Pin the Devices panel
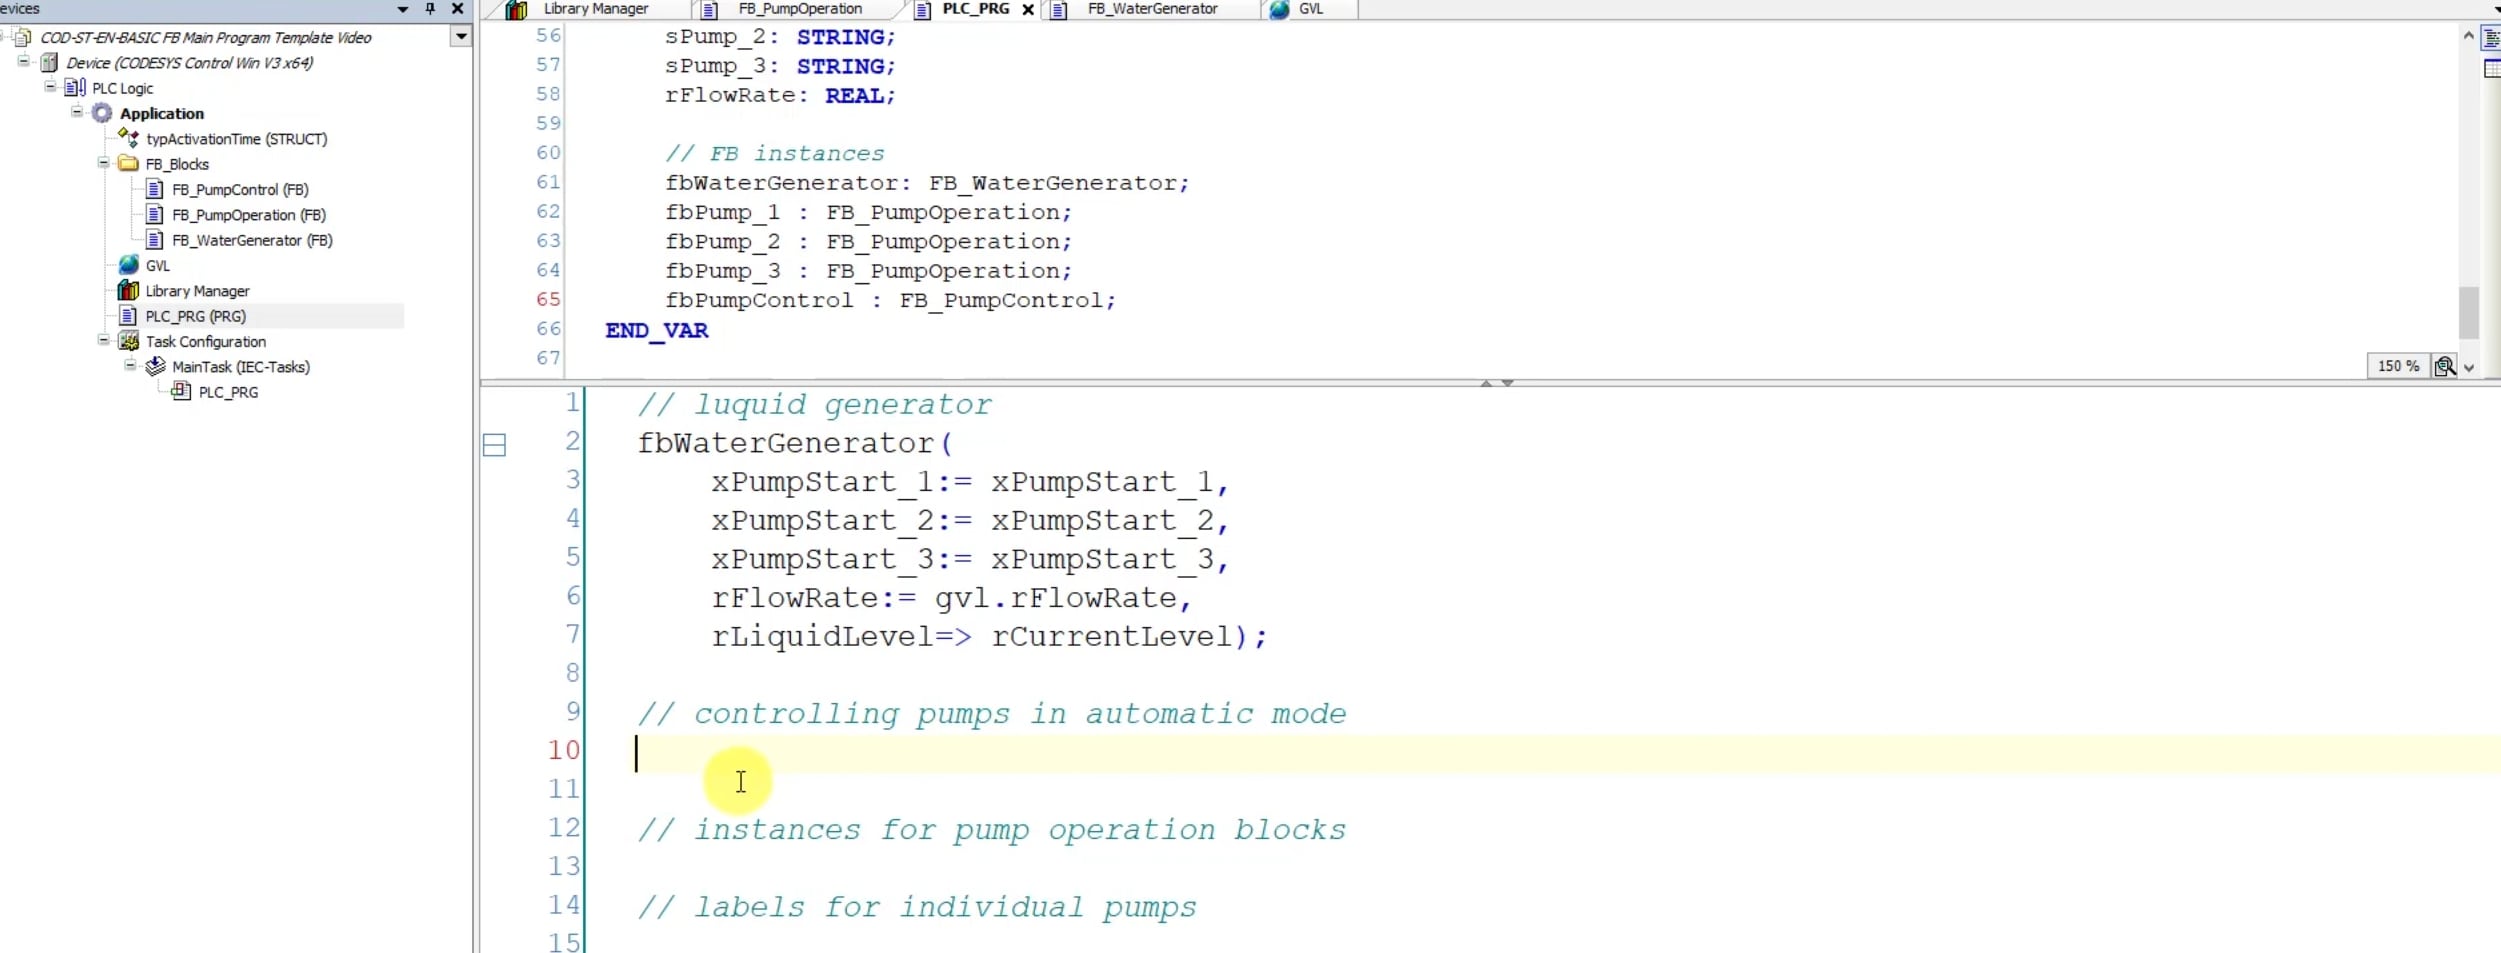The width and height of the screenshot is (2501, 953). (430, 8)
